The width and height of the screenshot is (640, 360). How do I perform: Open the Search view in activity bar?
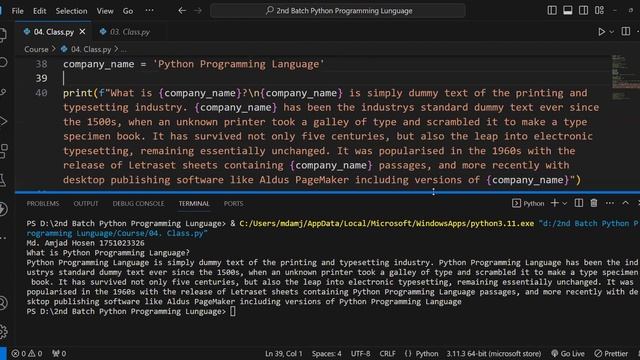[x=3, y=62]
